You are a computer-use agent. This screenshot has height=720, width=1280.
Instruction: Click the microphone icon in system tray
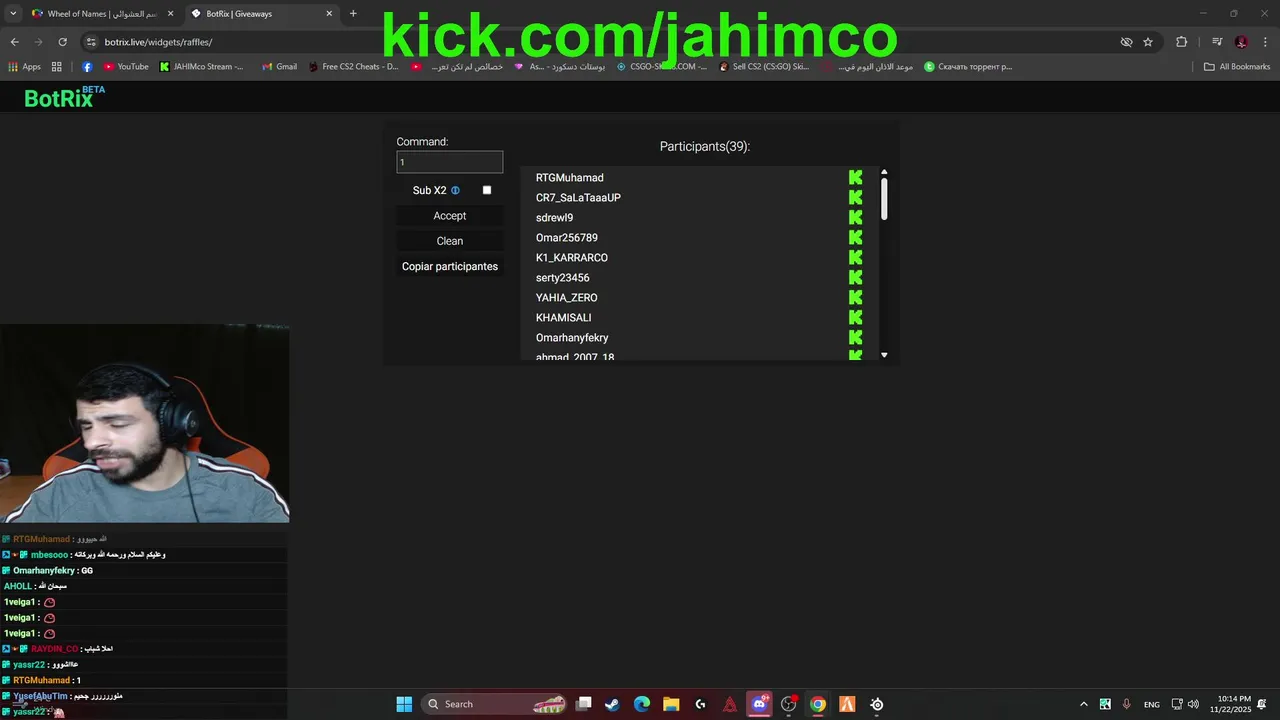coord(1127,704)
